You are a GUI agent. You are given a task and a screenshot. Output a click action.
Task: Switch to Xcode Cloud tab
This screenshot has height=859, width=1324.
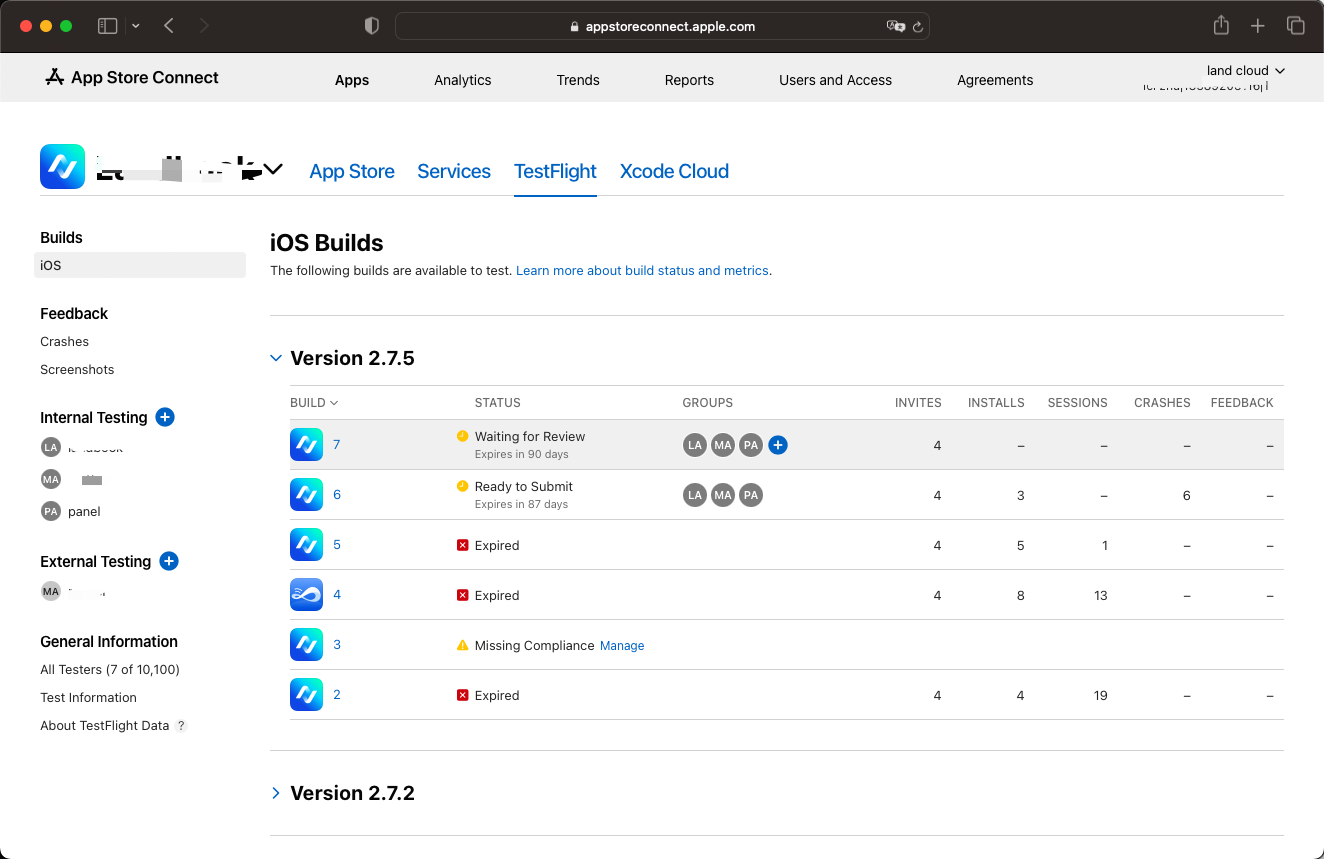[674, 171]
